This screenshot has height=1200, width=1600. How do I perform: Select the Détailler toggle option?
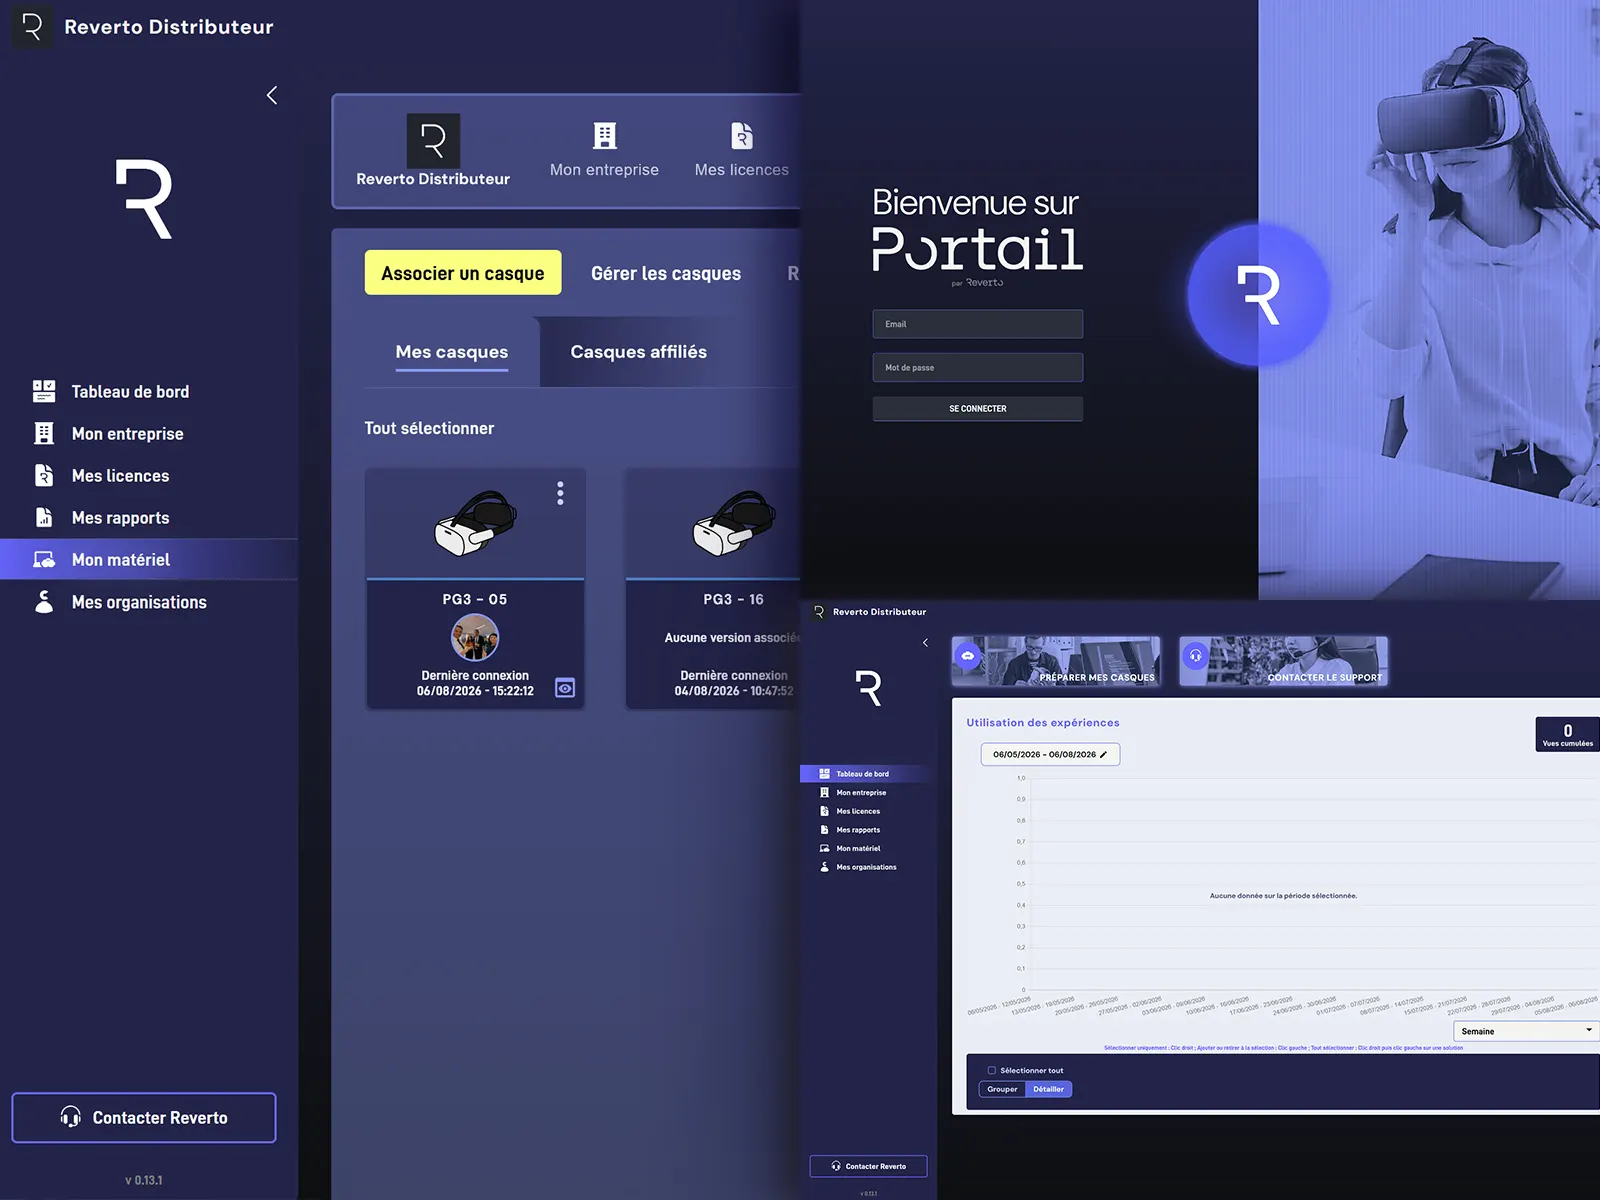click(1049, 1089)
